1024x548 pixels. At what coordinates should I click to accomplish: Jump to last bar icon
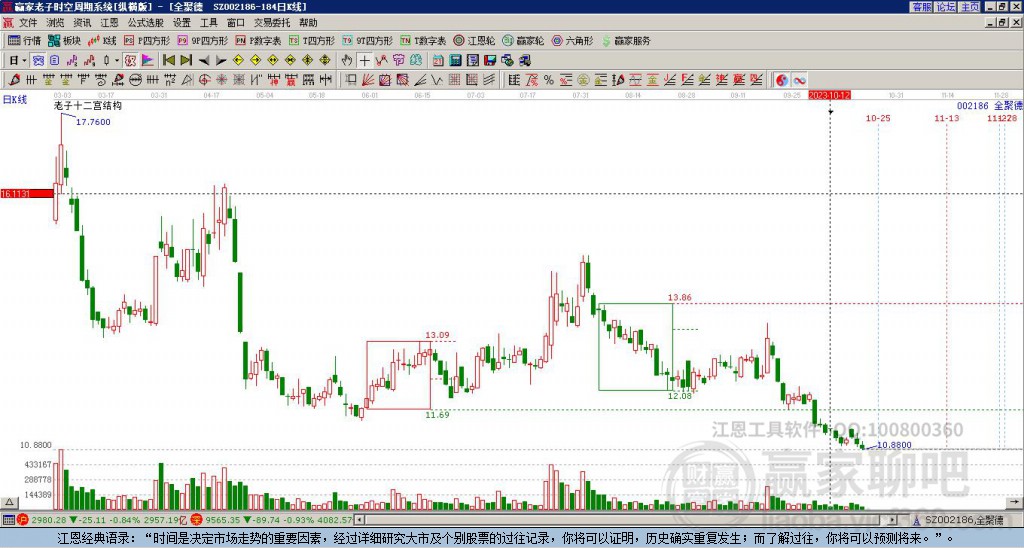[185, 60]
